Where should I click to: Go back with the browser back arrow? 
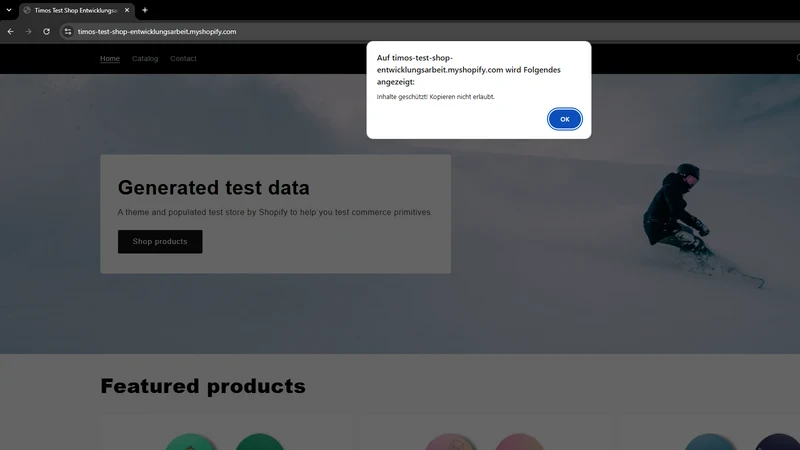point(11,32)
